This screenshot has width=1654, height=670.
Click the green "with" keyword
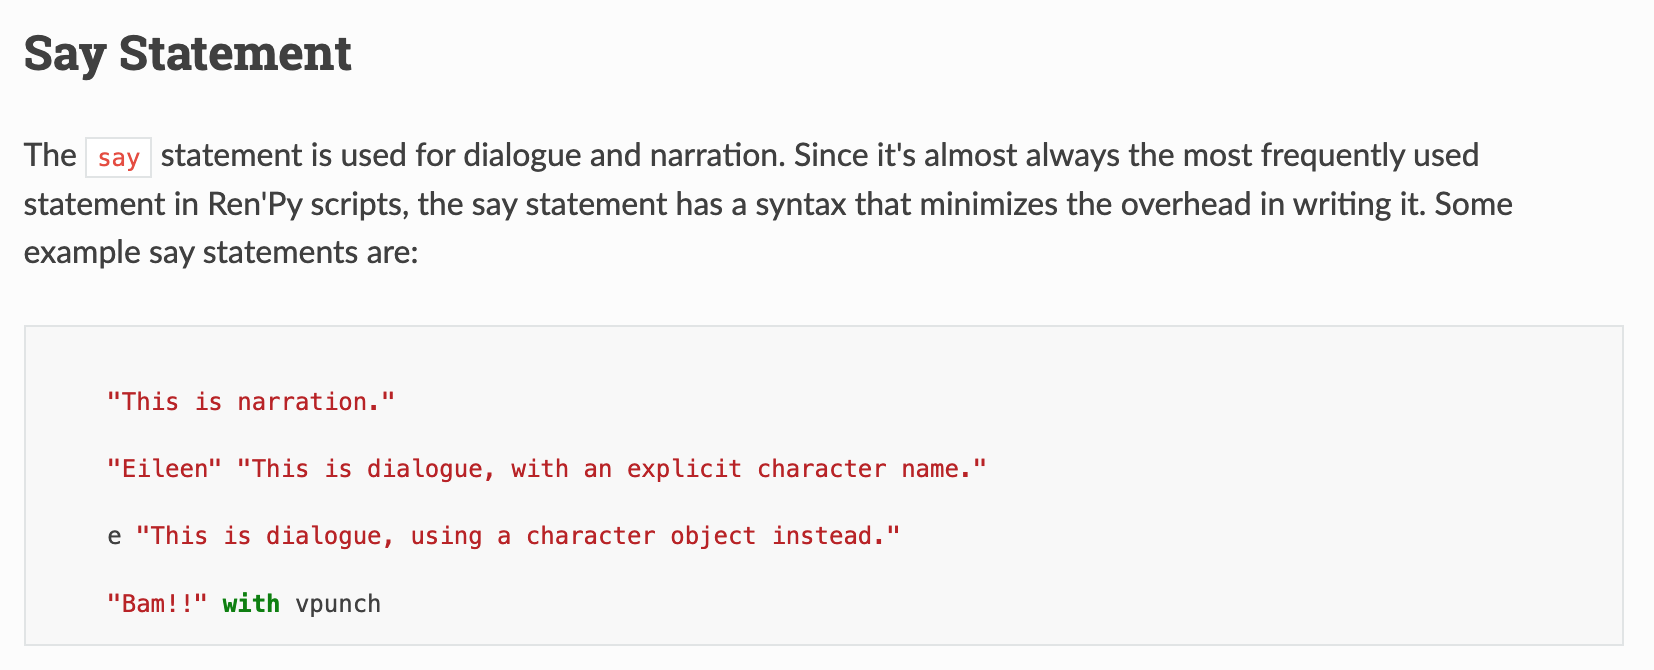pyautogui.click(x=251, y=604)
